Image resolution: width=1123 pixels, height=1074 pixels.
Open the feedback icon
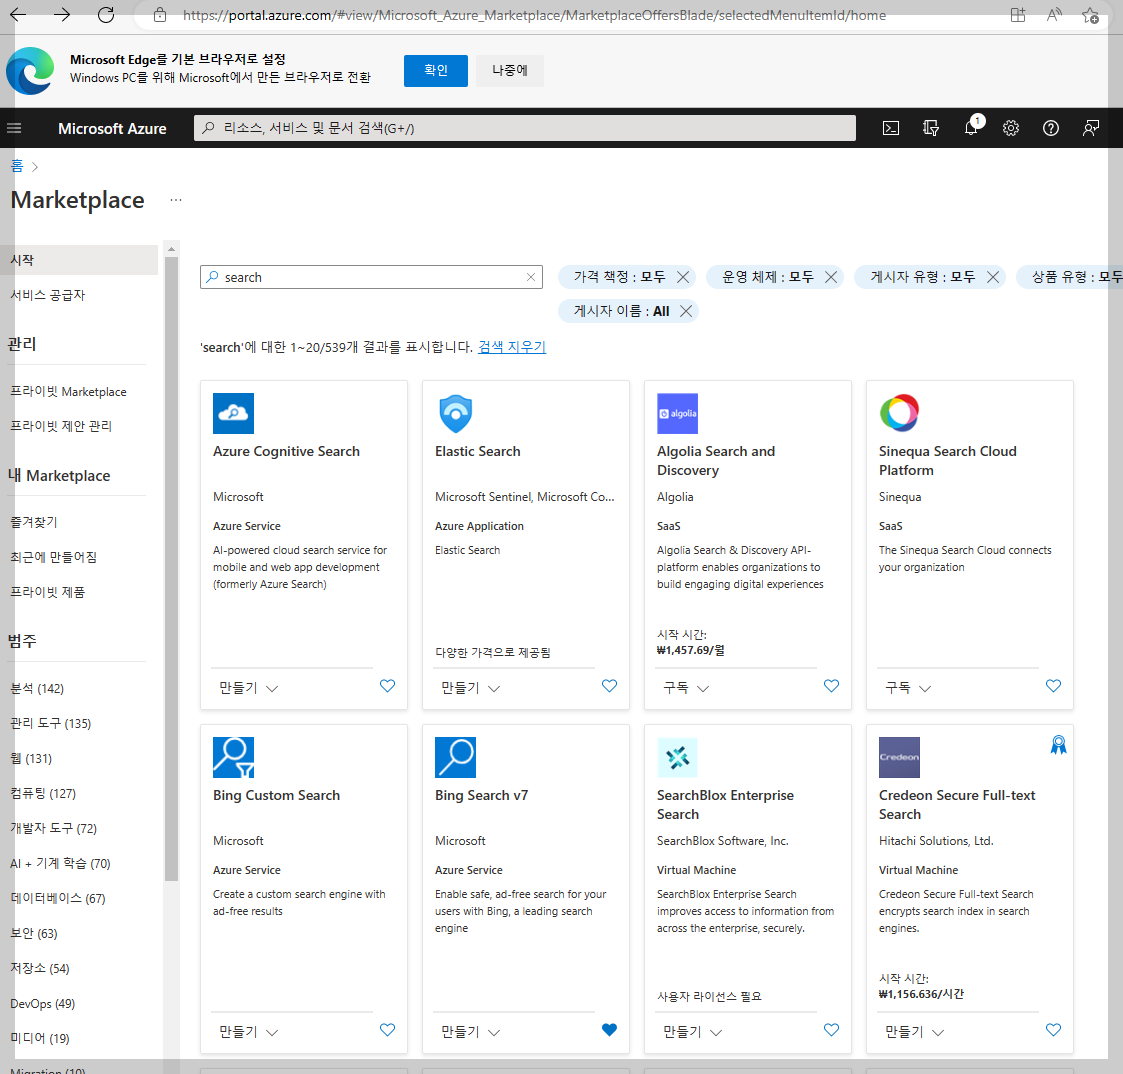(1091, 128)
